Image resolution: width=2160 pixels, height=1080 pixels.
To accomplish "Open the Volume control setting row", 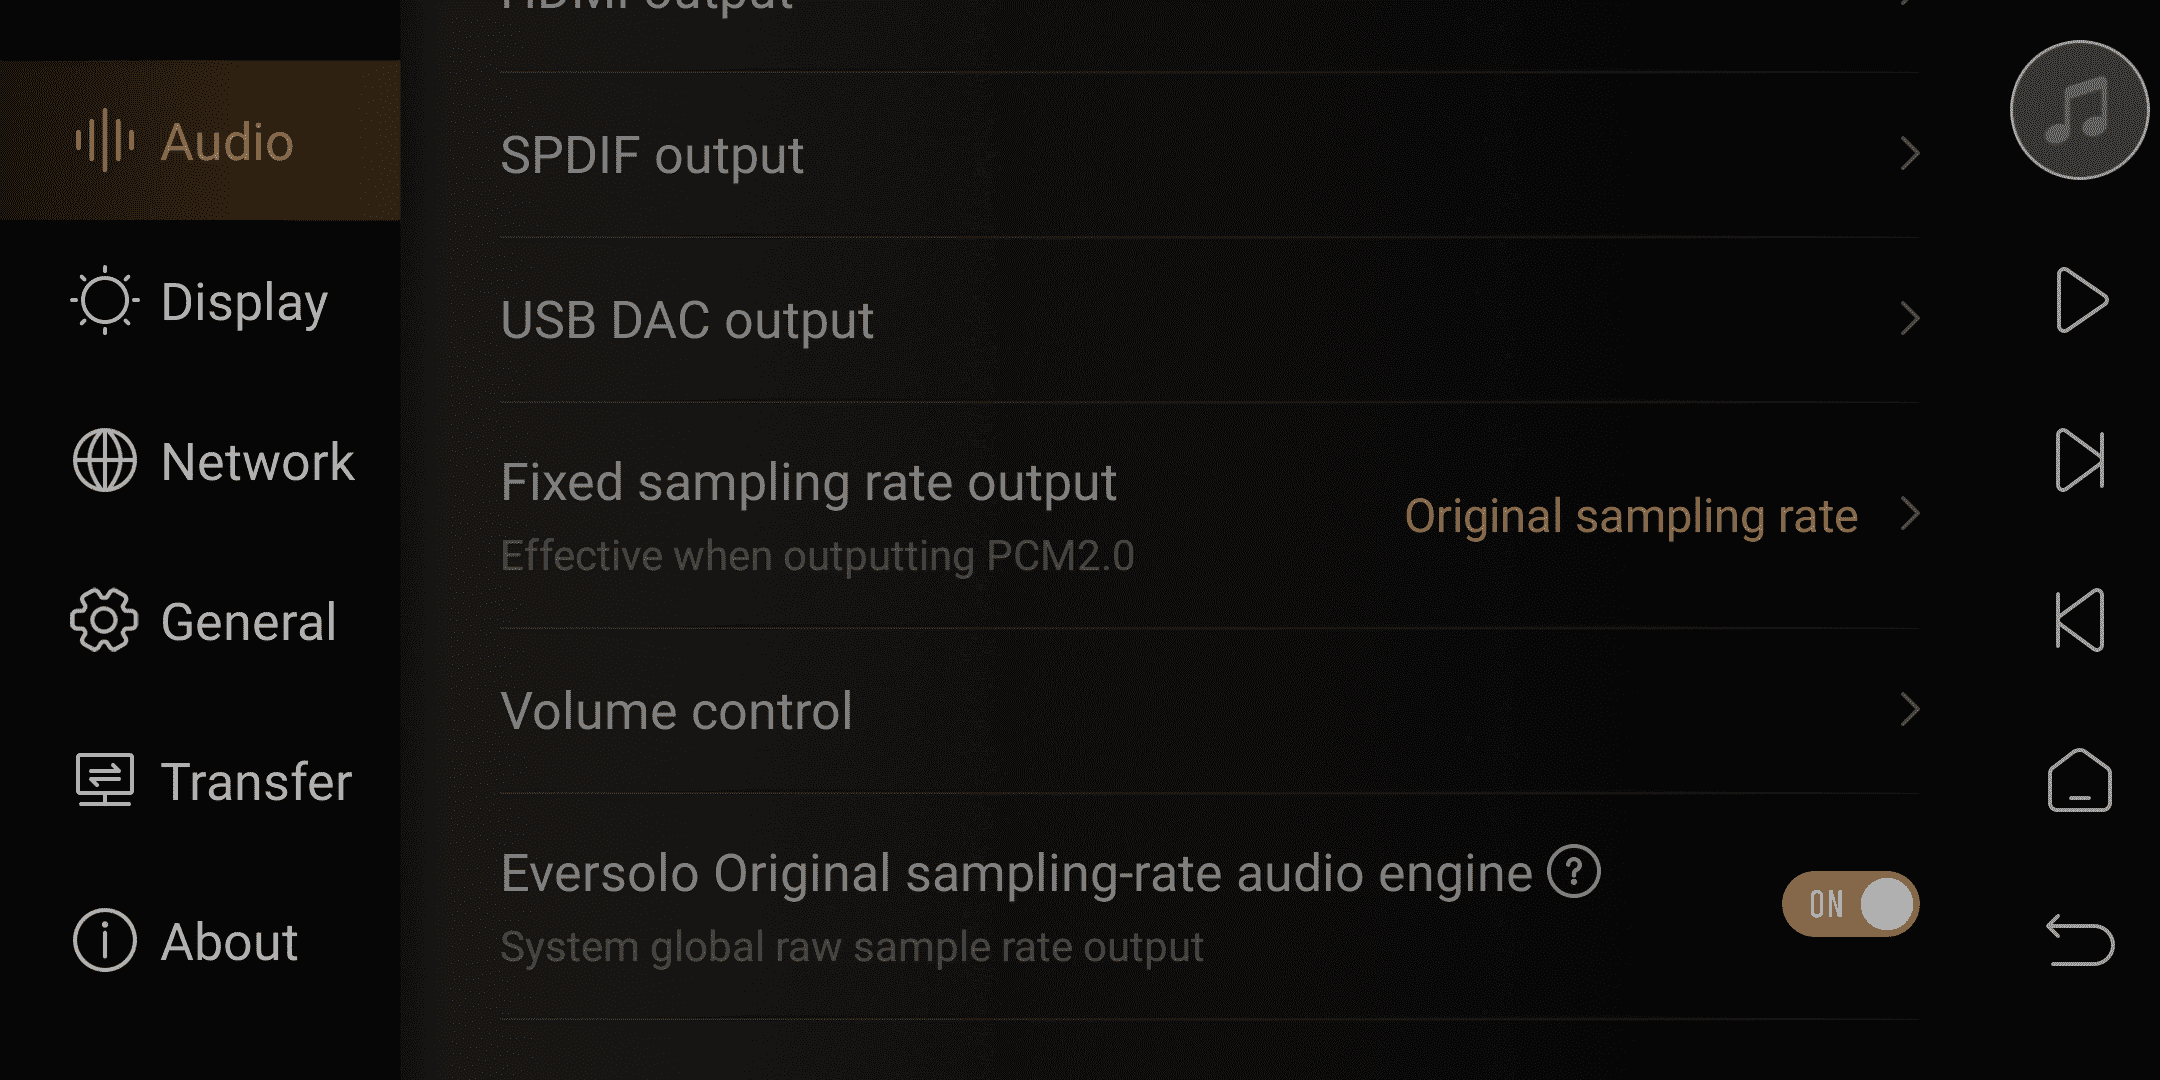I will pyautogui.click(x=1210, y=711).
